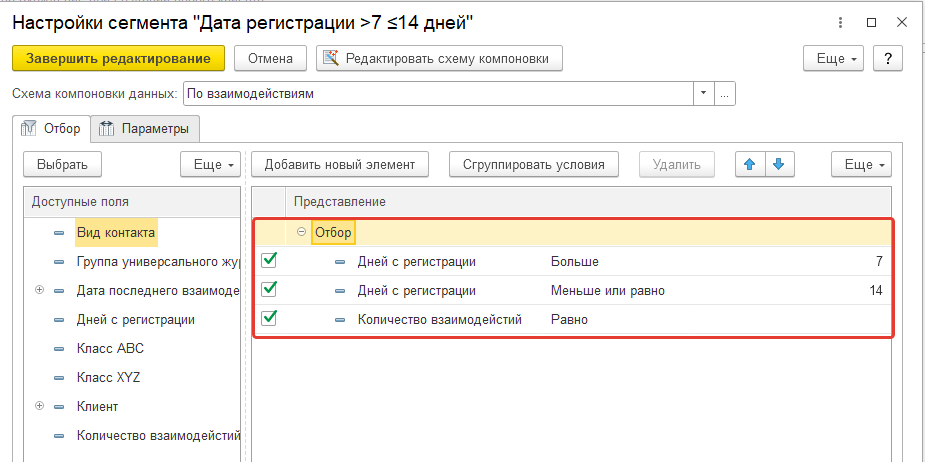Click the field icon next to Класс ABC
This screenshot has width=925, height=462.
point(58,349)
